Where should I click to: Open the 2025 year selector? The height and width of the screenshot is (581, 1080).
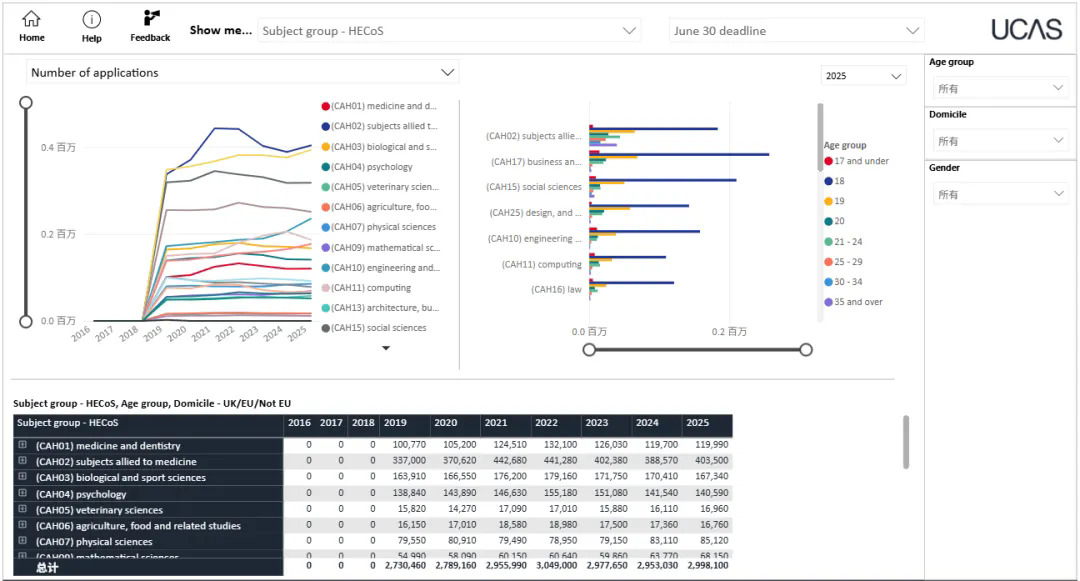click(x=864, y=76)
